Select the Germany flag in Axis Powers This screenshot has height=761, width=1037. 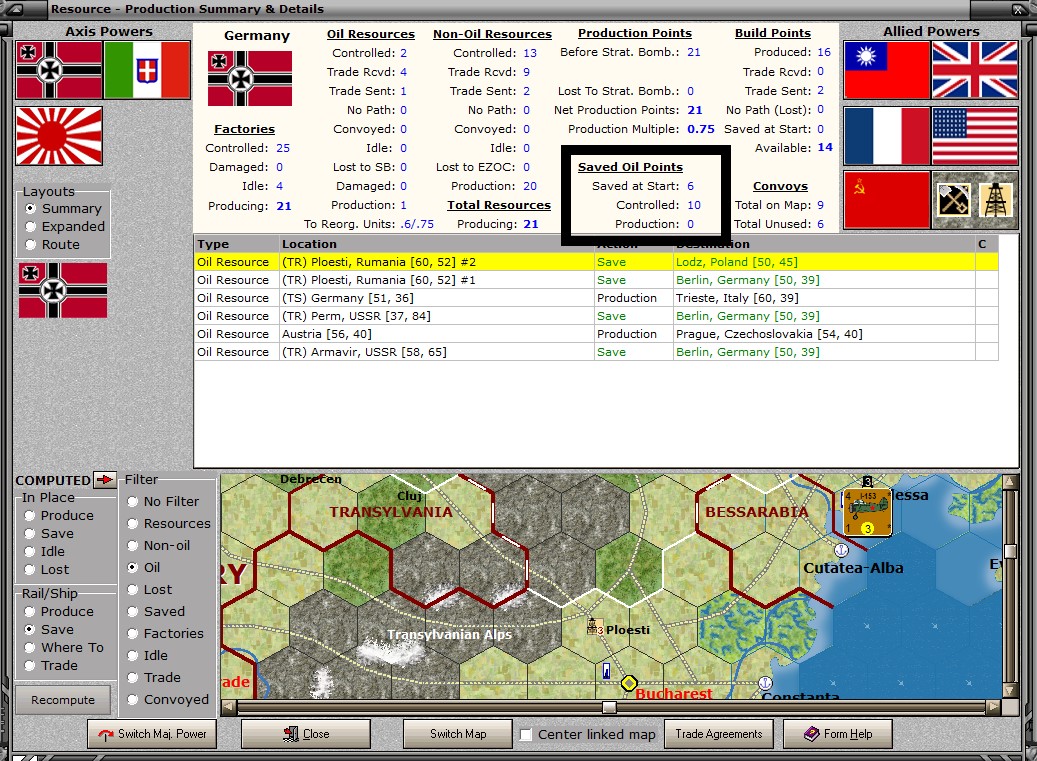pyautogui.click(x=59, y=70)
